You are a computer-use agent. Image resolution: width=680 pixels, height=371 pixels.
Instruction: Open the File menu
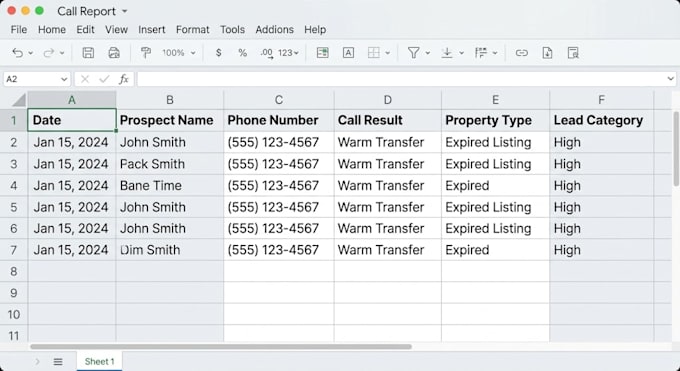click(19, 30)
